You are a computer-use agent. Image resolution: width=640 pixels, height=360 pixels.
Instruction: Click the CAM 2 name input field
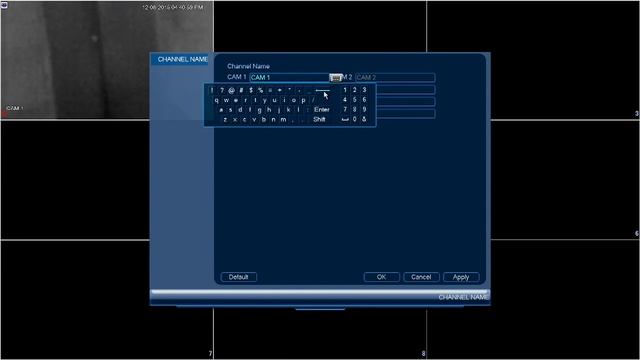point(395,77)
